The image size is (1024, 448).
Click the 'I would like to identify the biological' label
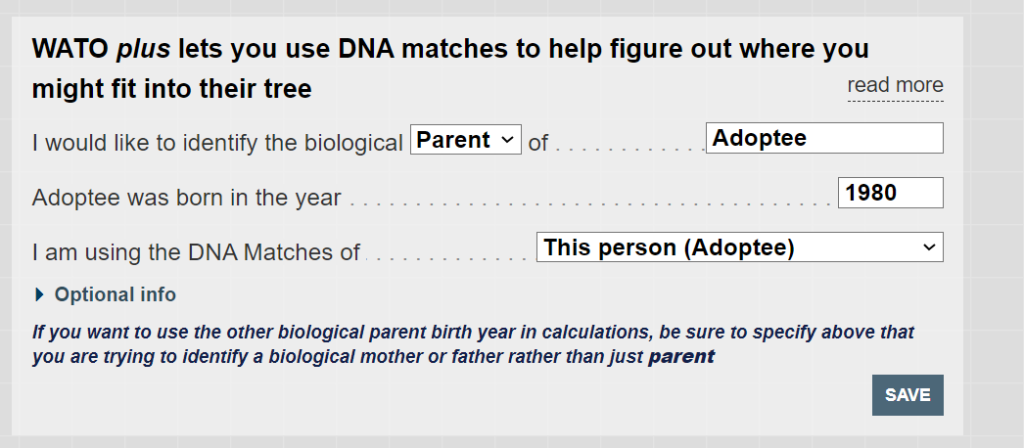click(x=217, y=143)
